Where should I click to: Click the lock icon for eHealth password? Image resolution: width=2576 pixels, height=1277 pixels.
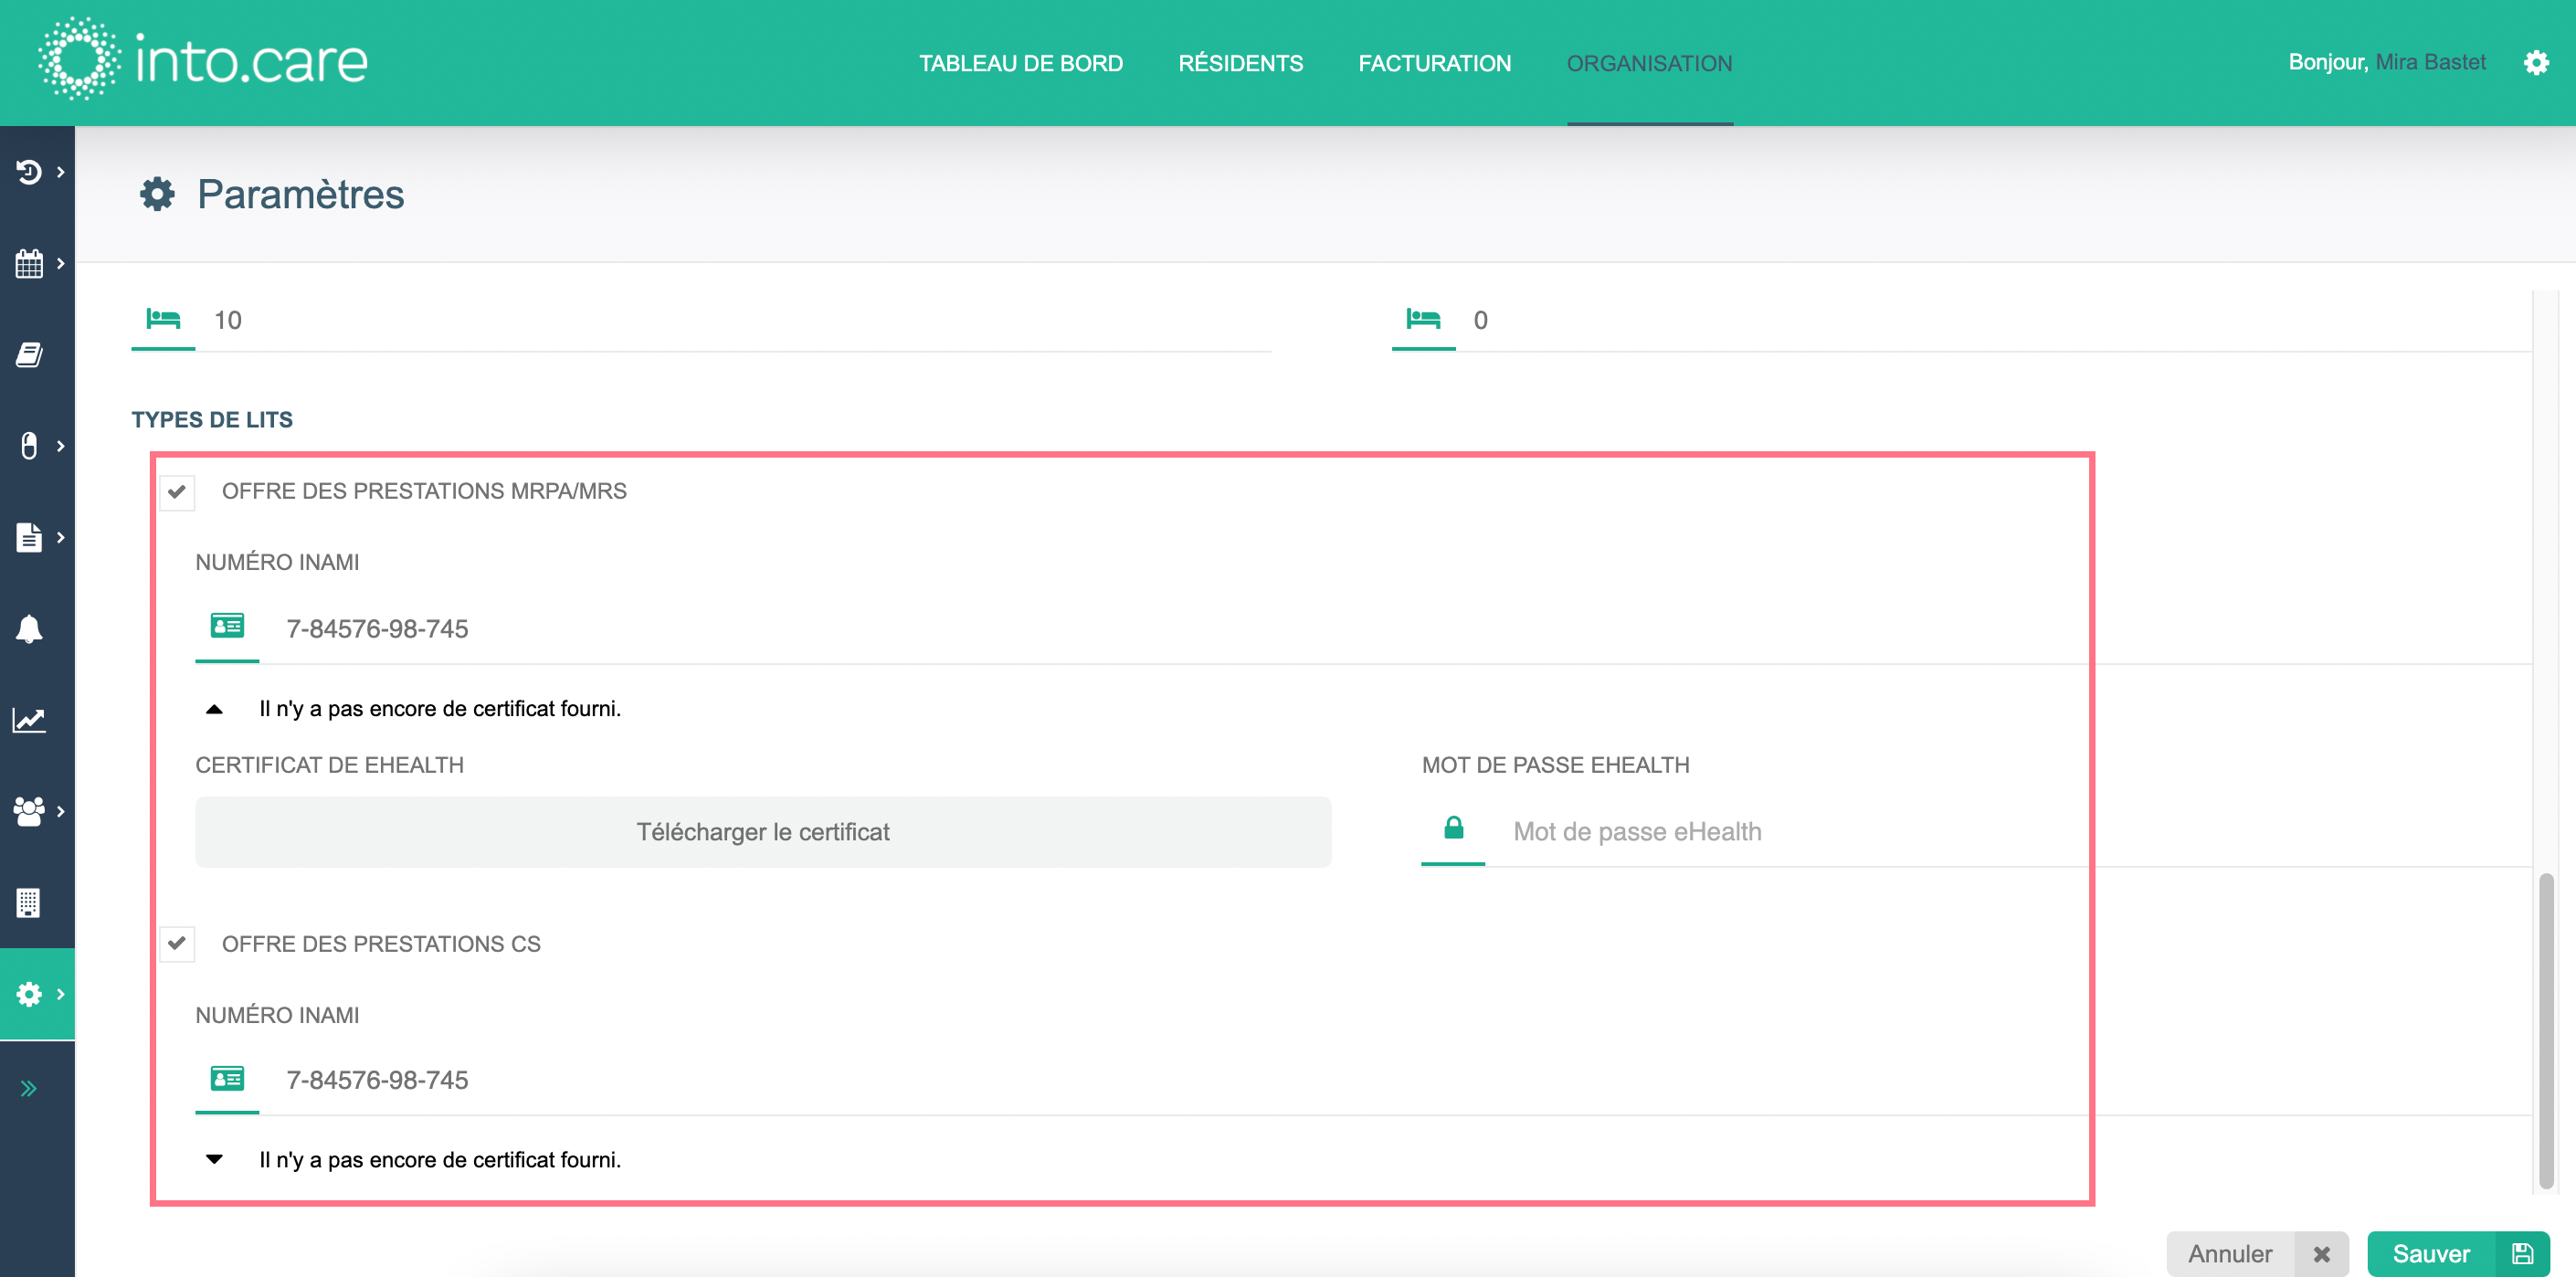(x=1454, y=827)
